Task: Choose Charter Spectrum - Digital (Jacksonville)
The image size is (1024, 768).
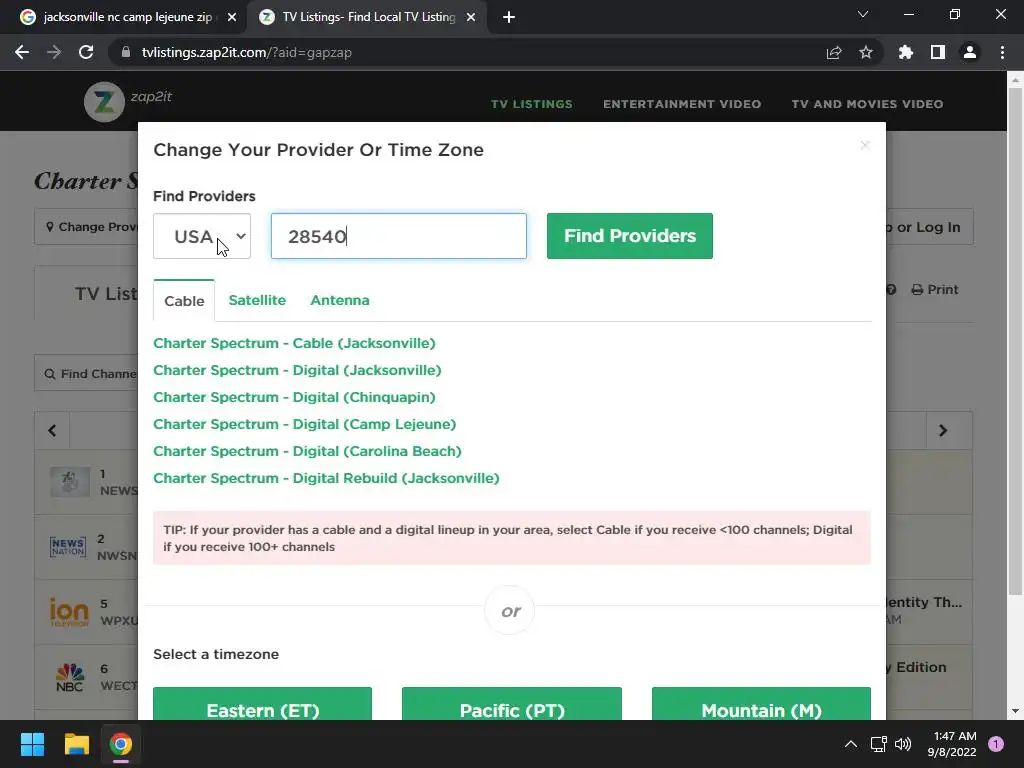Action: pos(297,370)
